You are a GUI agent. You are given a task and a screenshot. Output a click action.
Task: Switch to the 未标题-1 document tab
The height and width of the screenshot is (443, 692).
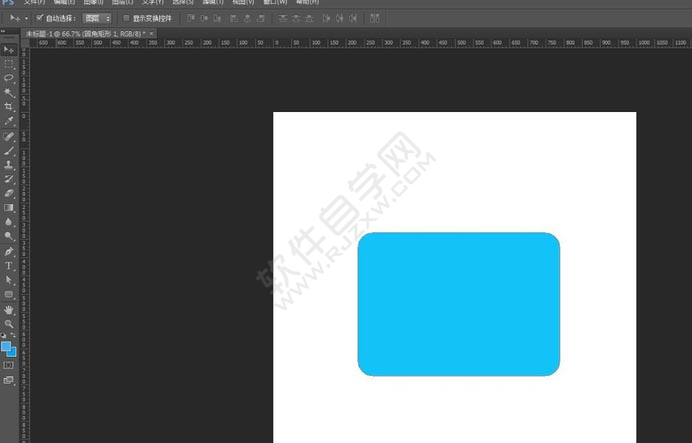coord(85,34)
